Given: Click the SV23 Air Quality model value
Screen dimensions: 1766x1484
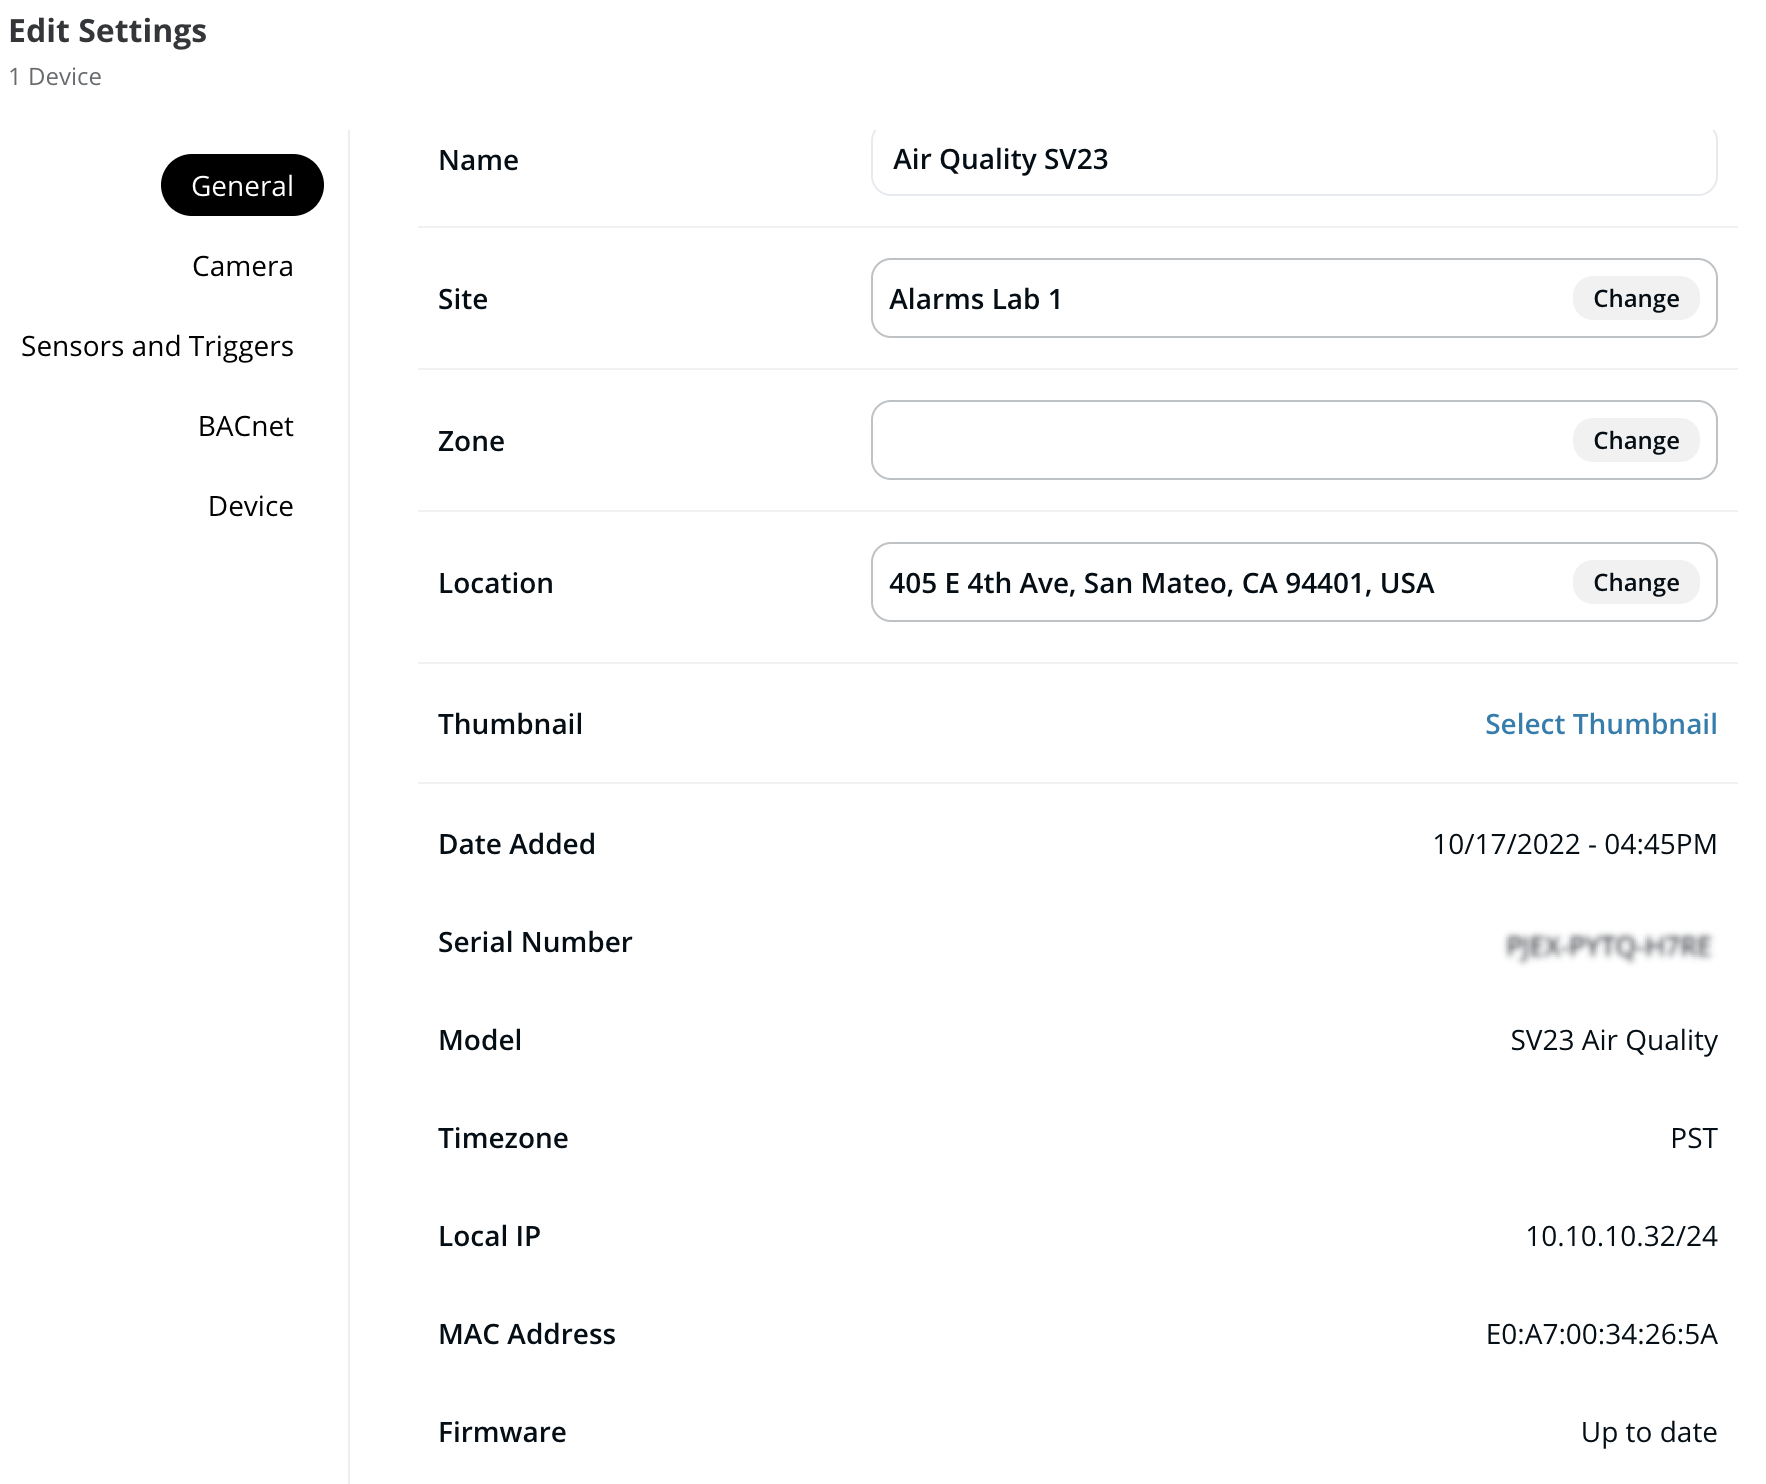Looking at the screenshot, I should click(1613, 1040).
